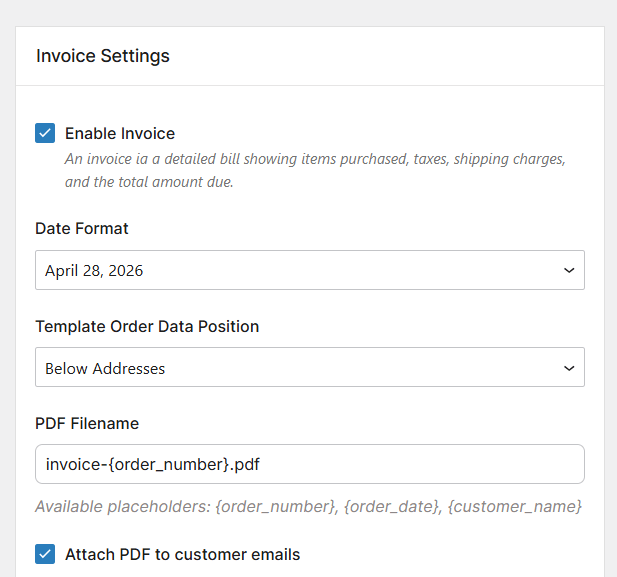Open the dropdown showing April 28, 2026
The width and height of the screenshot is (617, 577).
[300, 270]
